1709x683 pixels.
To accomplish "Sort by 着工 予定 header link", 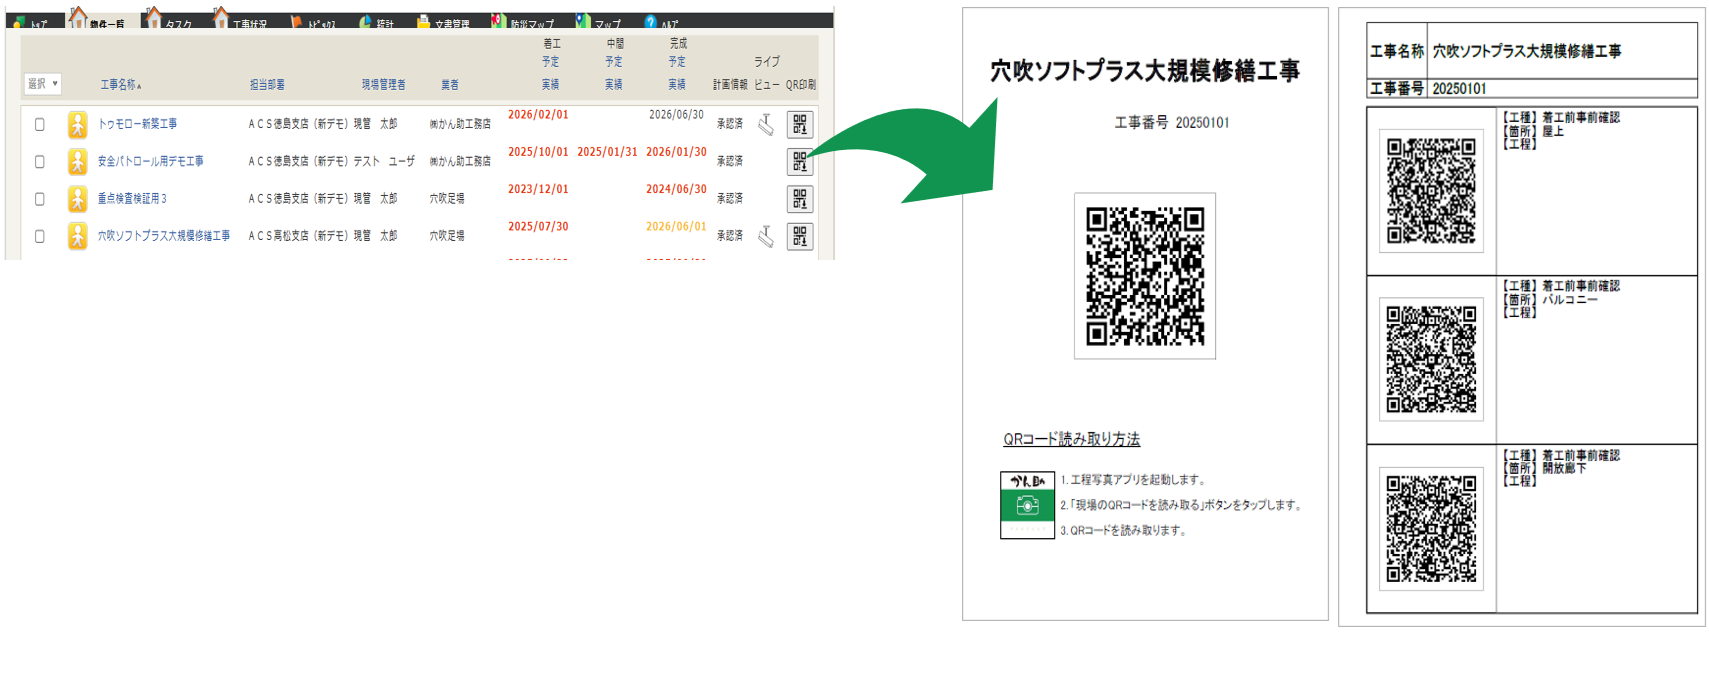I will (551, 62).
